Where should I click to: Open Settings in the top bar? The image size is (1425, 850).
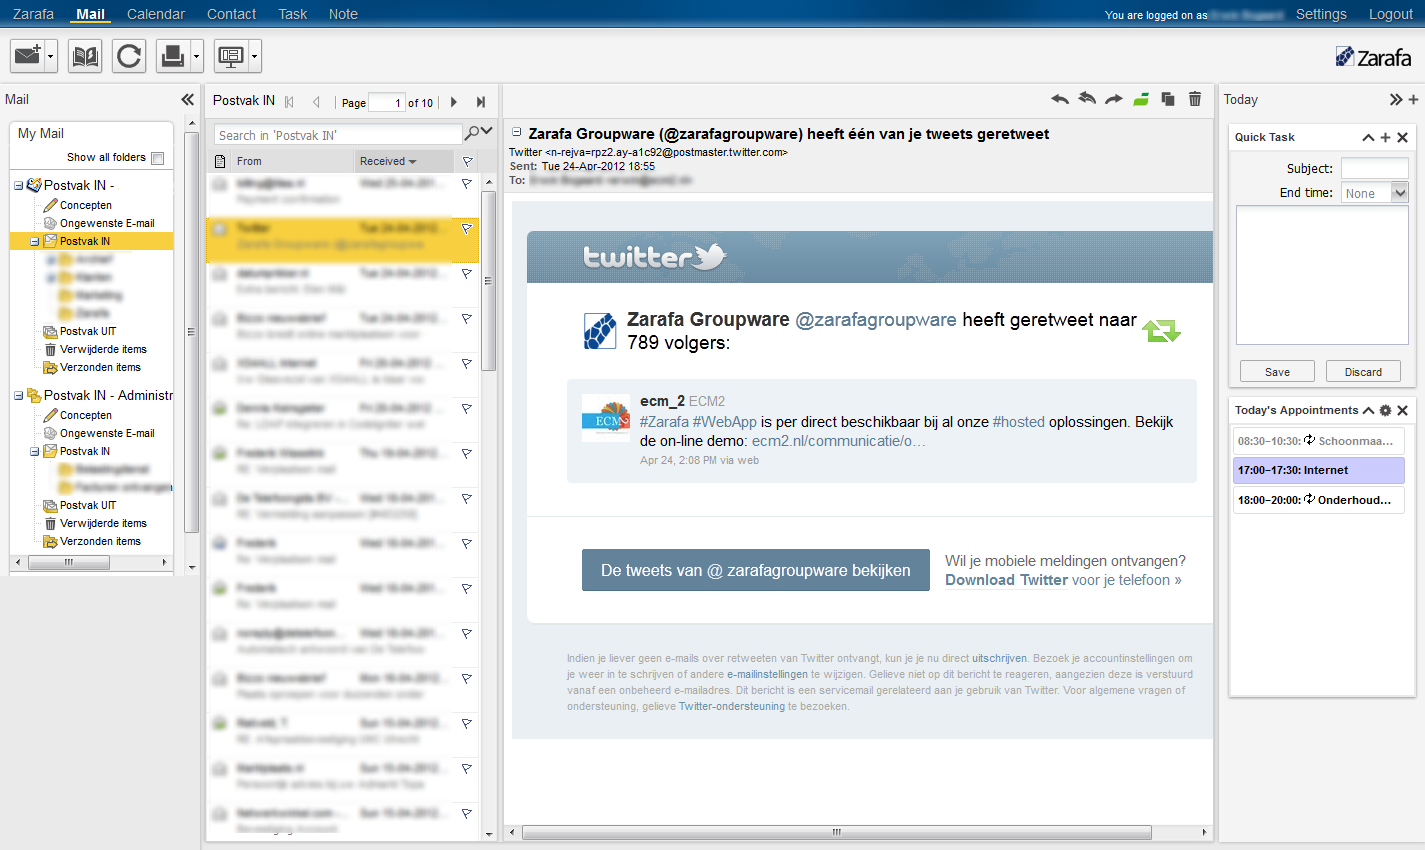point(1321,14)
